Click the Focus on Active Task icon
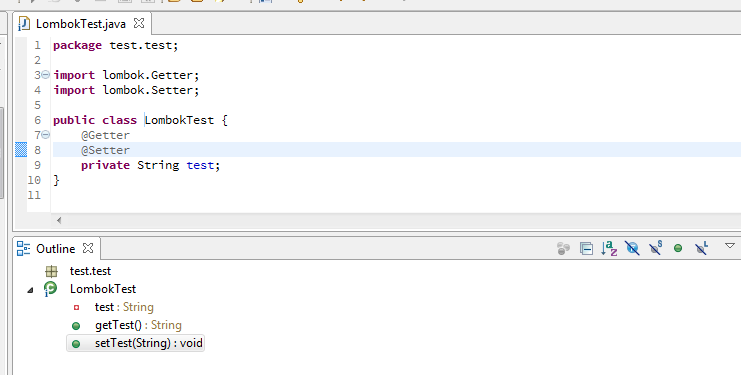The width and height of the screenshot is (741, 375). [x=563, y=248]
